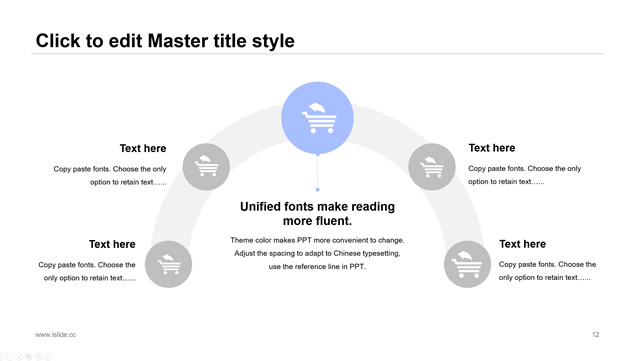
Task: Open the www.islide.cc footer link
Action: click(55, 335)
